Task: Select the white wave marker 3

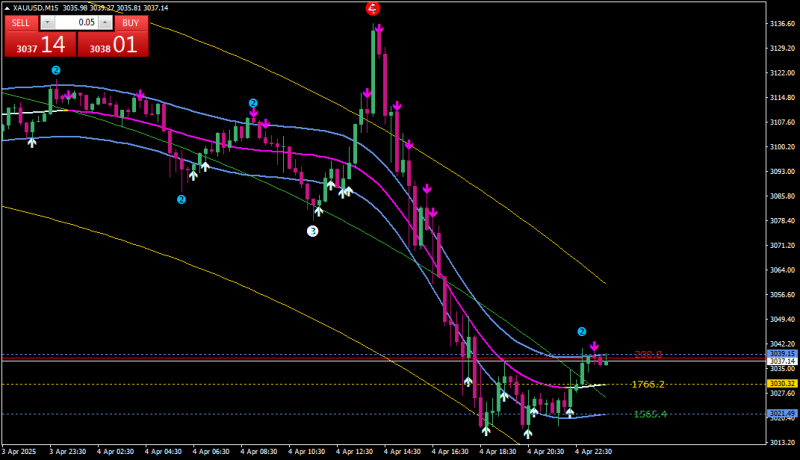Action: 312,232
